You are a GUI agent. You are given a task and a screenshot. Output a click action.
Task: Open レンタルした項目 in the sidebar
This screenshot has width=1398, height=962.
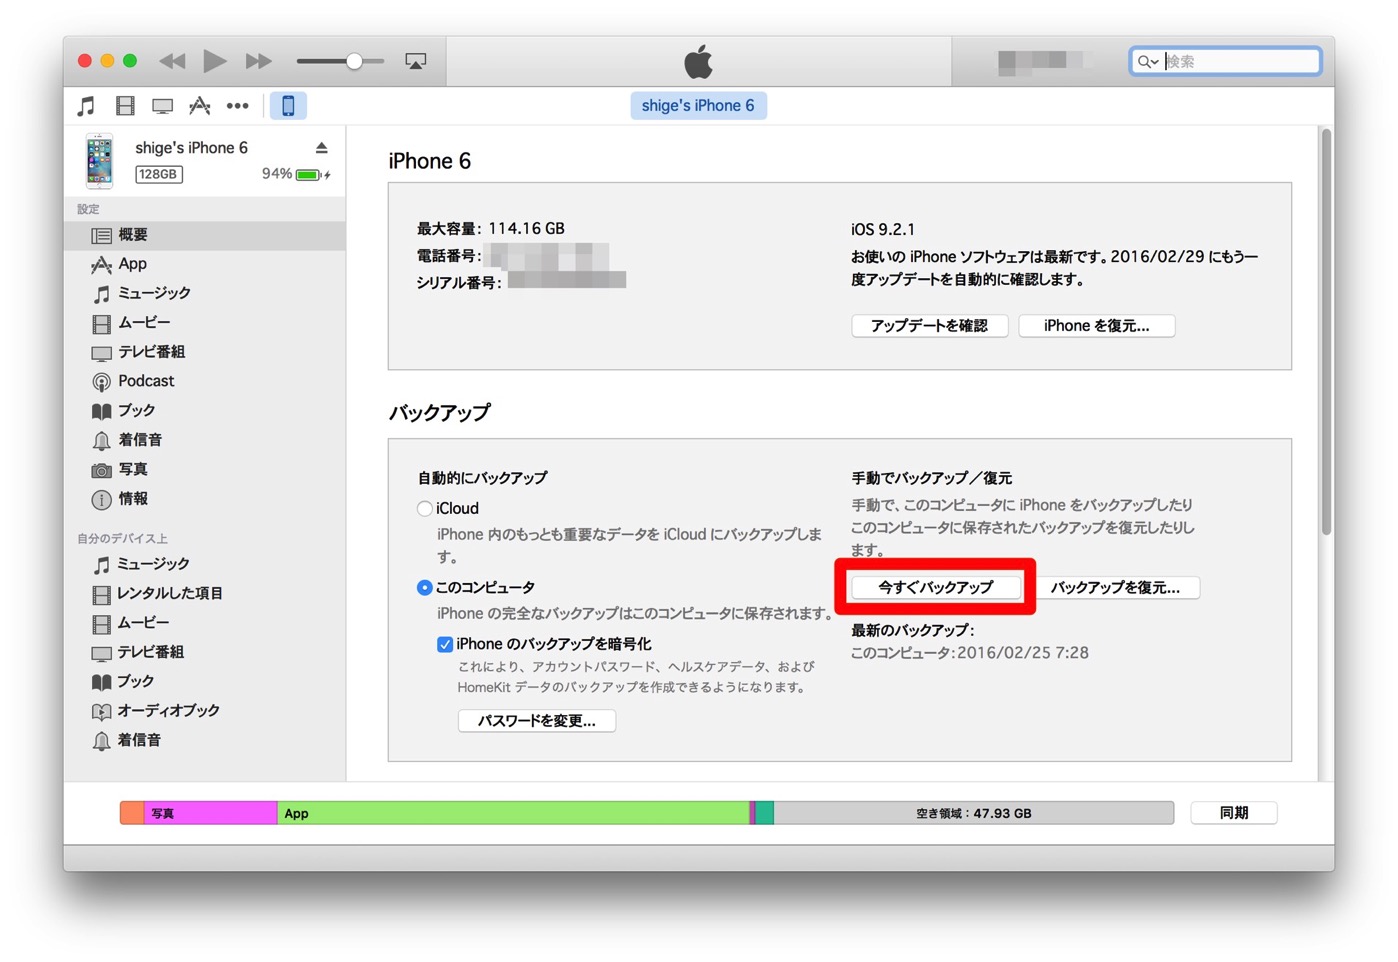pos(205,593)
